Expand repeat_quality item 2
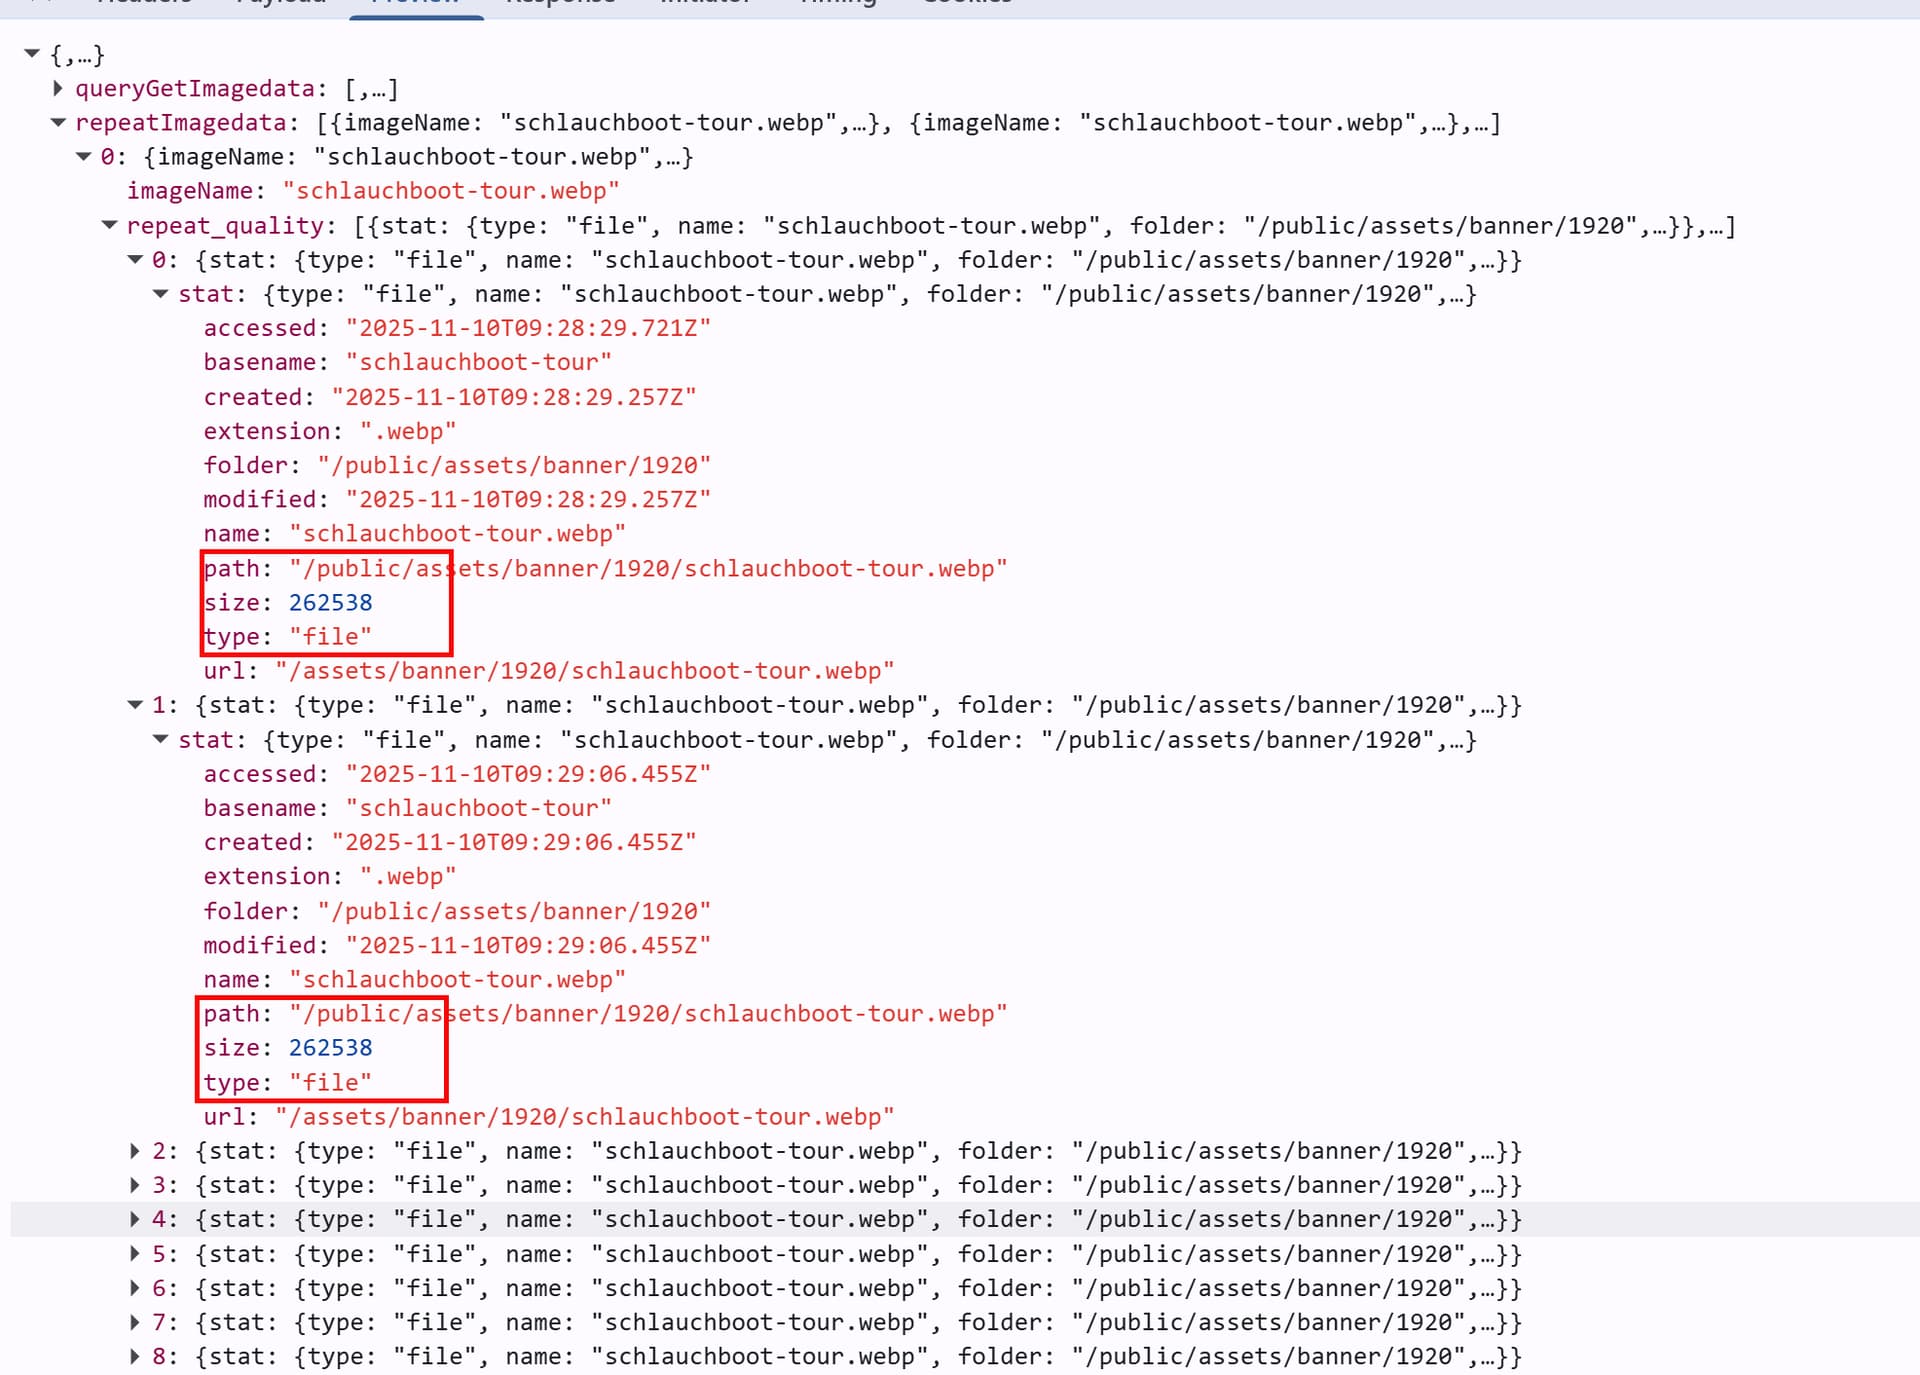The height and width of the screenshot is (1375, 1920). point(135,1151)
